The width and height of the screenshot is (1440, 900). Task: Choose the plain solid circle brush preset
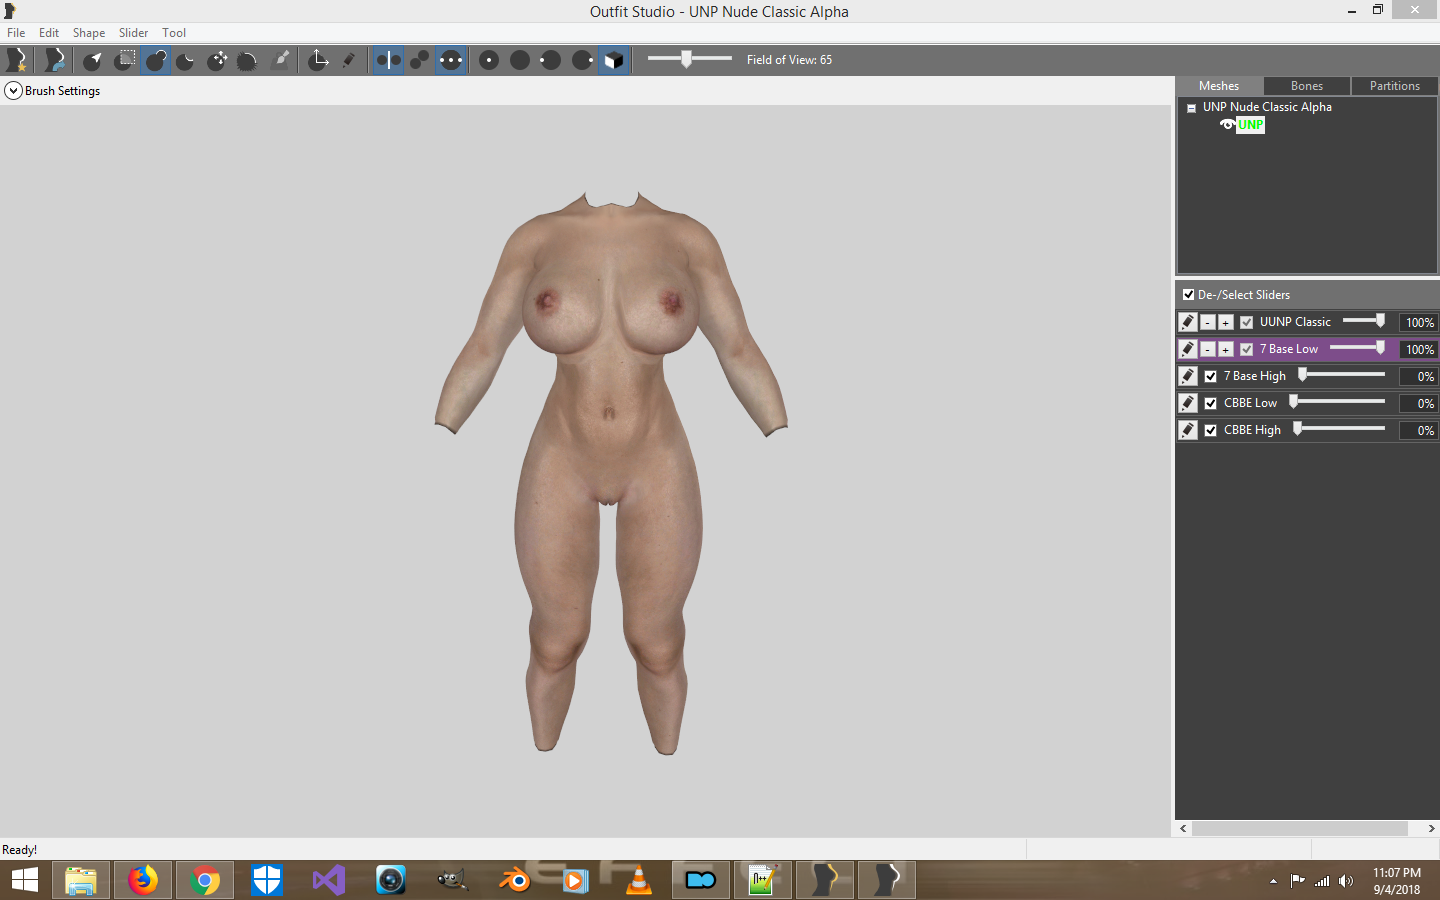pos(520,60)
